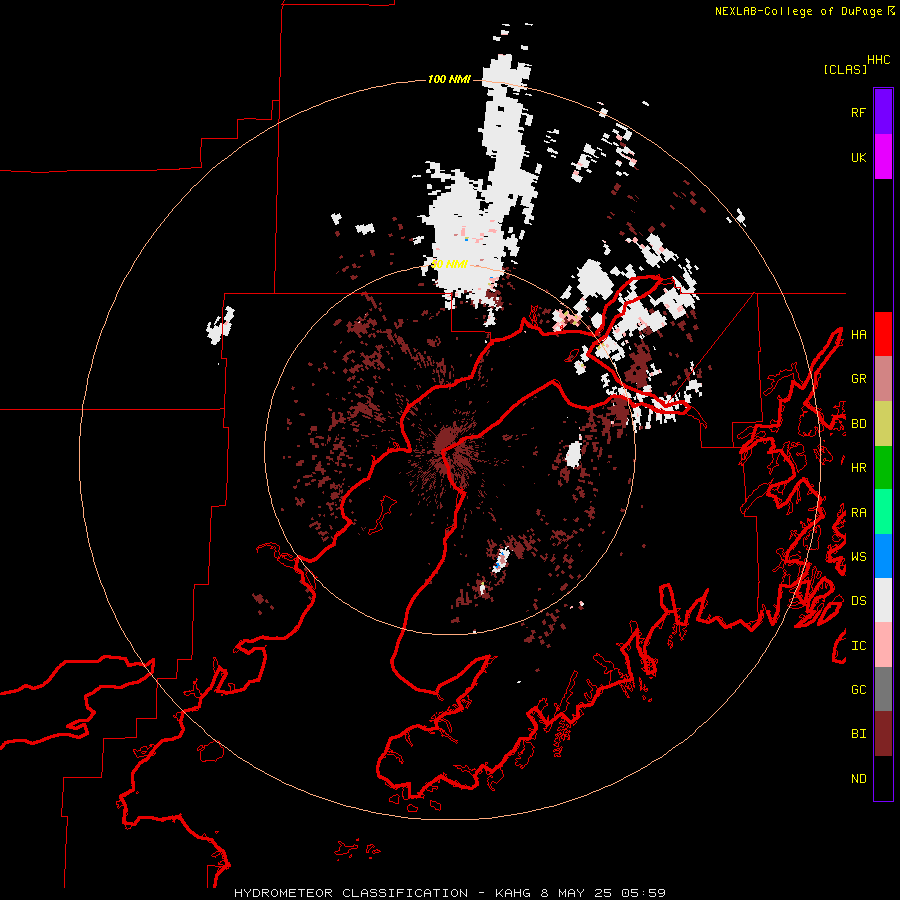Click the WS blue legend swatch
Viewport: 900px width, 900px height.
883,556
